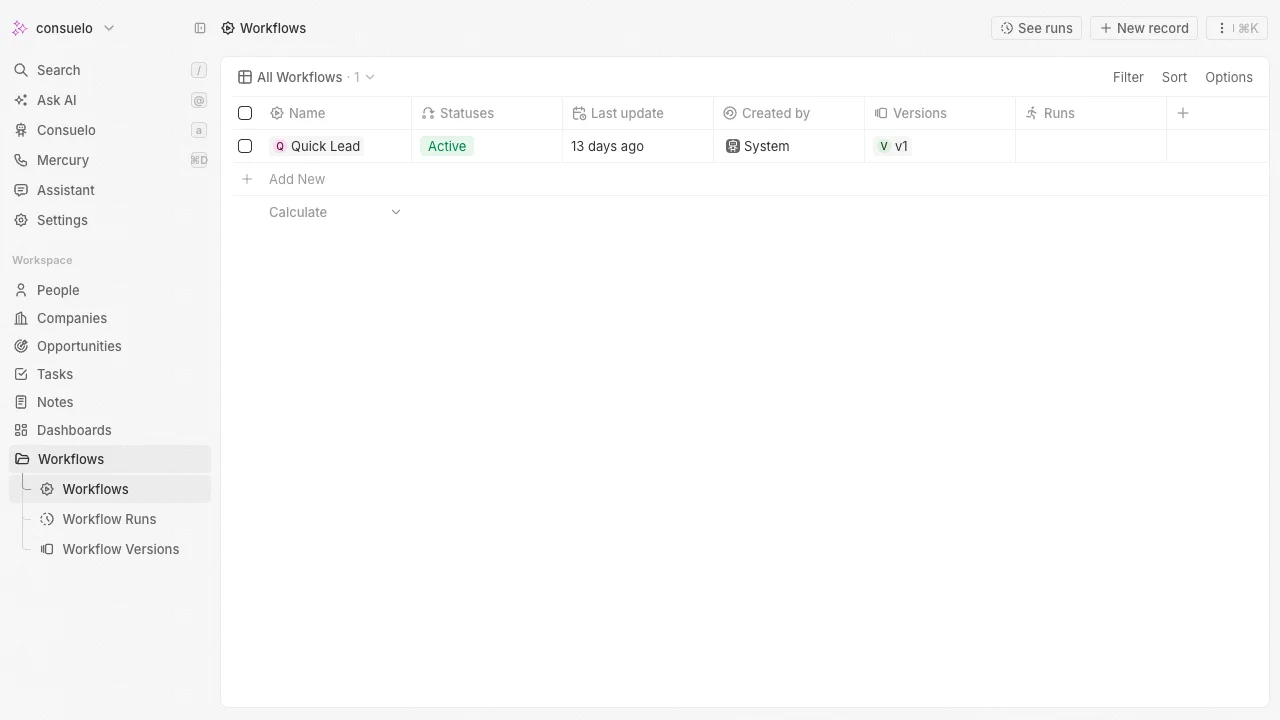Click the Workflow Runs clock icon
The width and height of the screenshot is (1280, 720).
[x=46, y=519]
